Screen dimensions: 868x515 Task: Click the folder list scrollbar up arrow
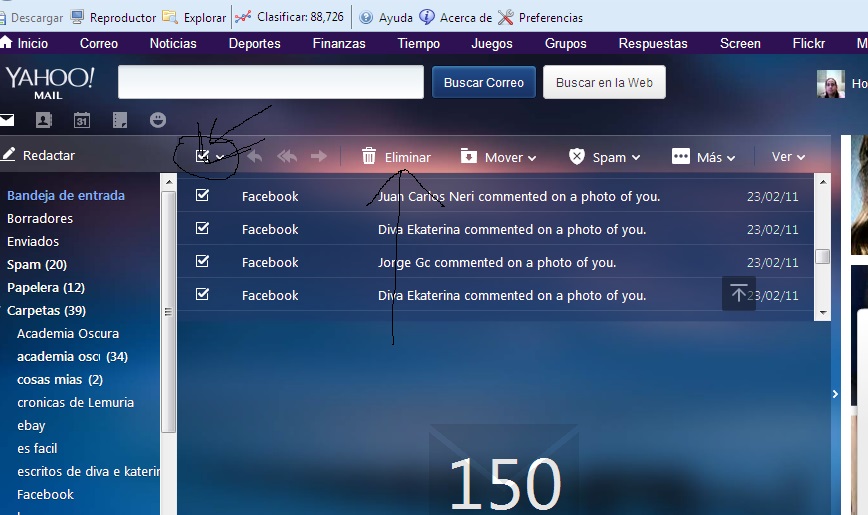[168, 182]
